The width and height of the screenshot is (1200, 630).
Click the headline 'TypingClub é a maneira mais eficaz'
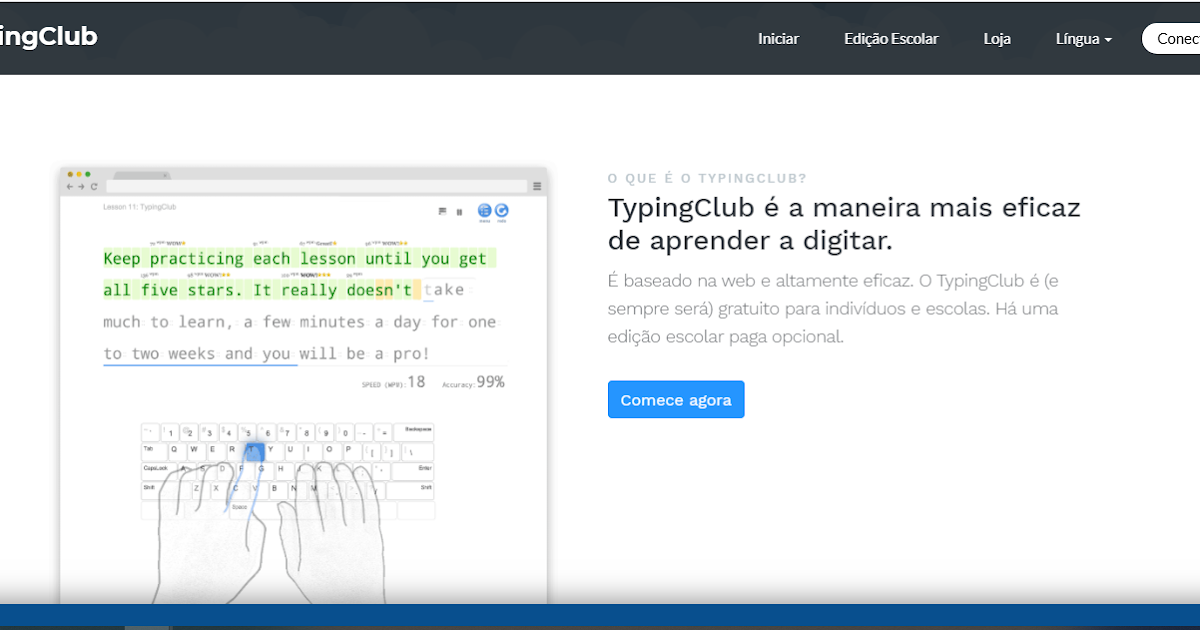point(844,208)
